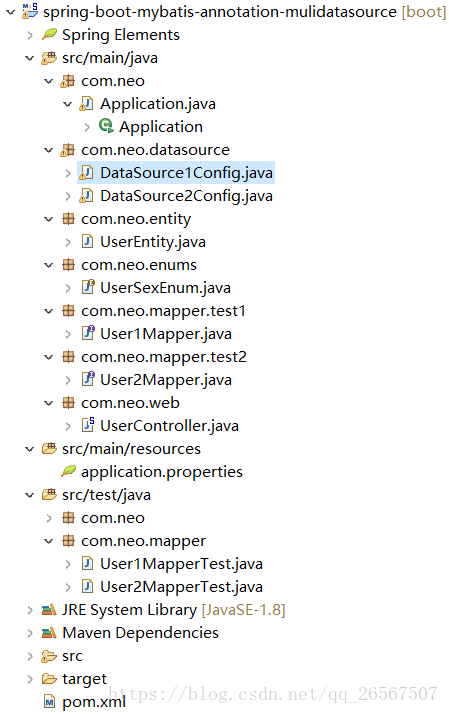This screenshot has width=449, height=714.
Task: Expand the JRE System Library node
Action: (x=30, y=610)
